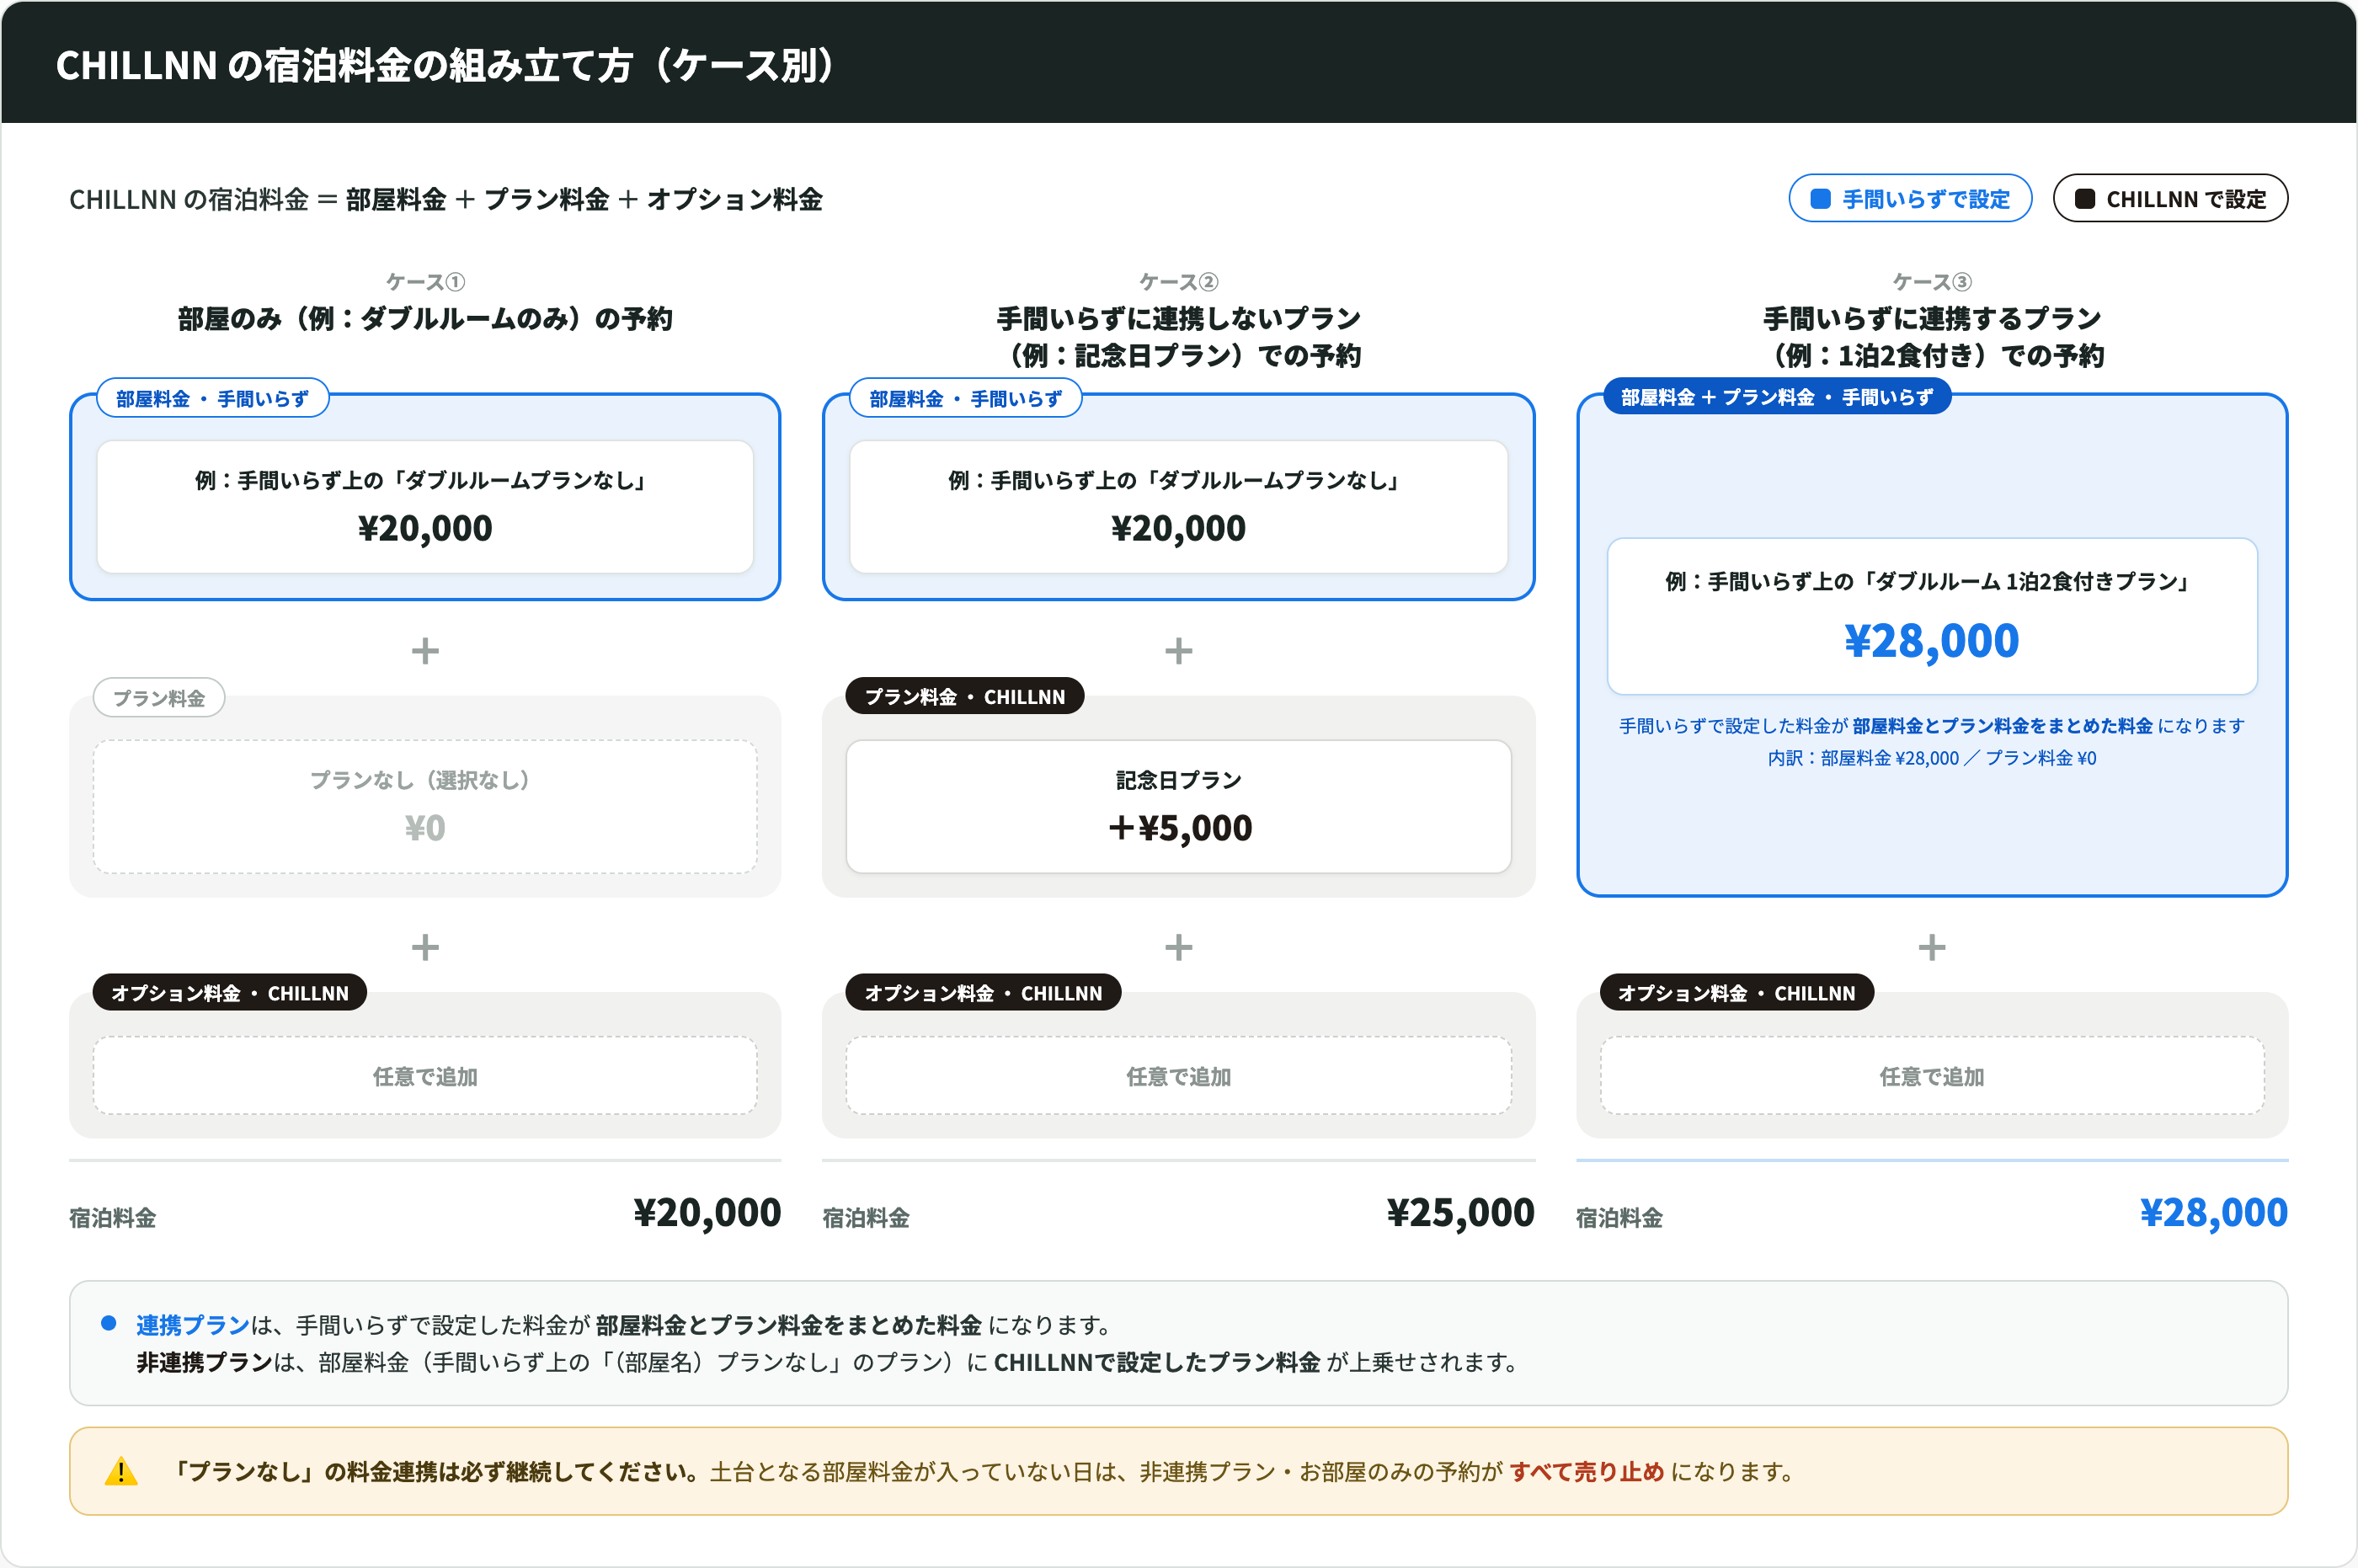Click the blue ¥28,000 total in case 3

[x=2213, y=1212]
